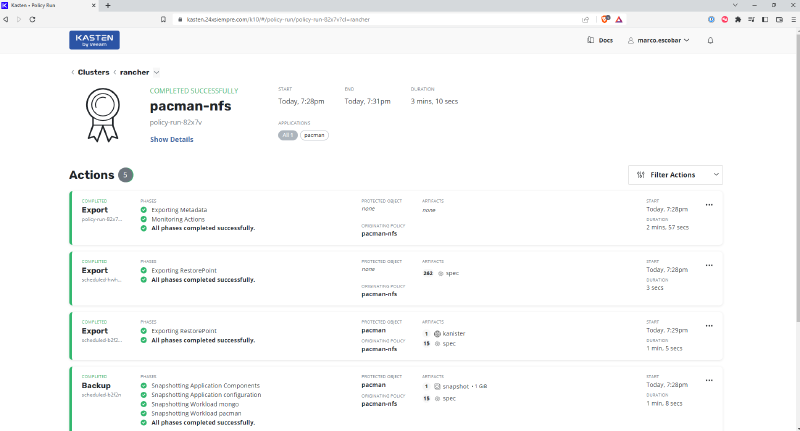Viewport: 800px width, 431px height.
Task: Open the blue 1Password extension icon
Action: coord(711,19)
